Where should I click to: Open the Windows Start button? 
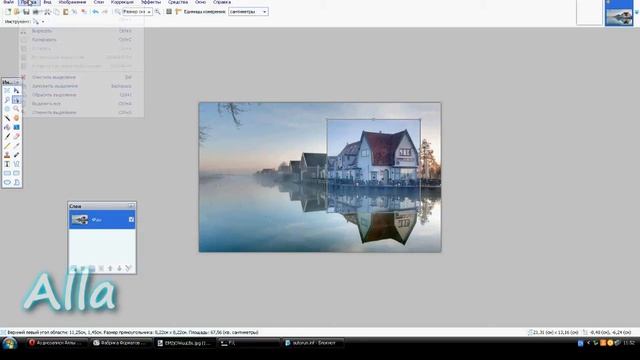(9, 343)
